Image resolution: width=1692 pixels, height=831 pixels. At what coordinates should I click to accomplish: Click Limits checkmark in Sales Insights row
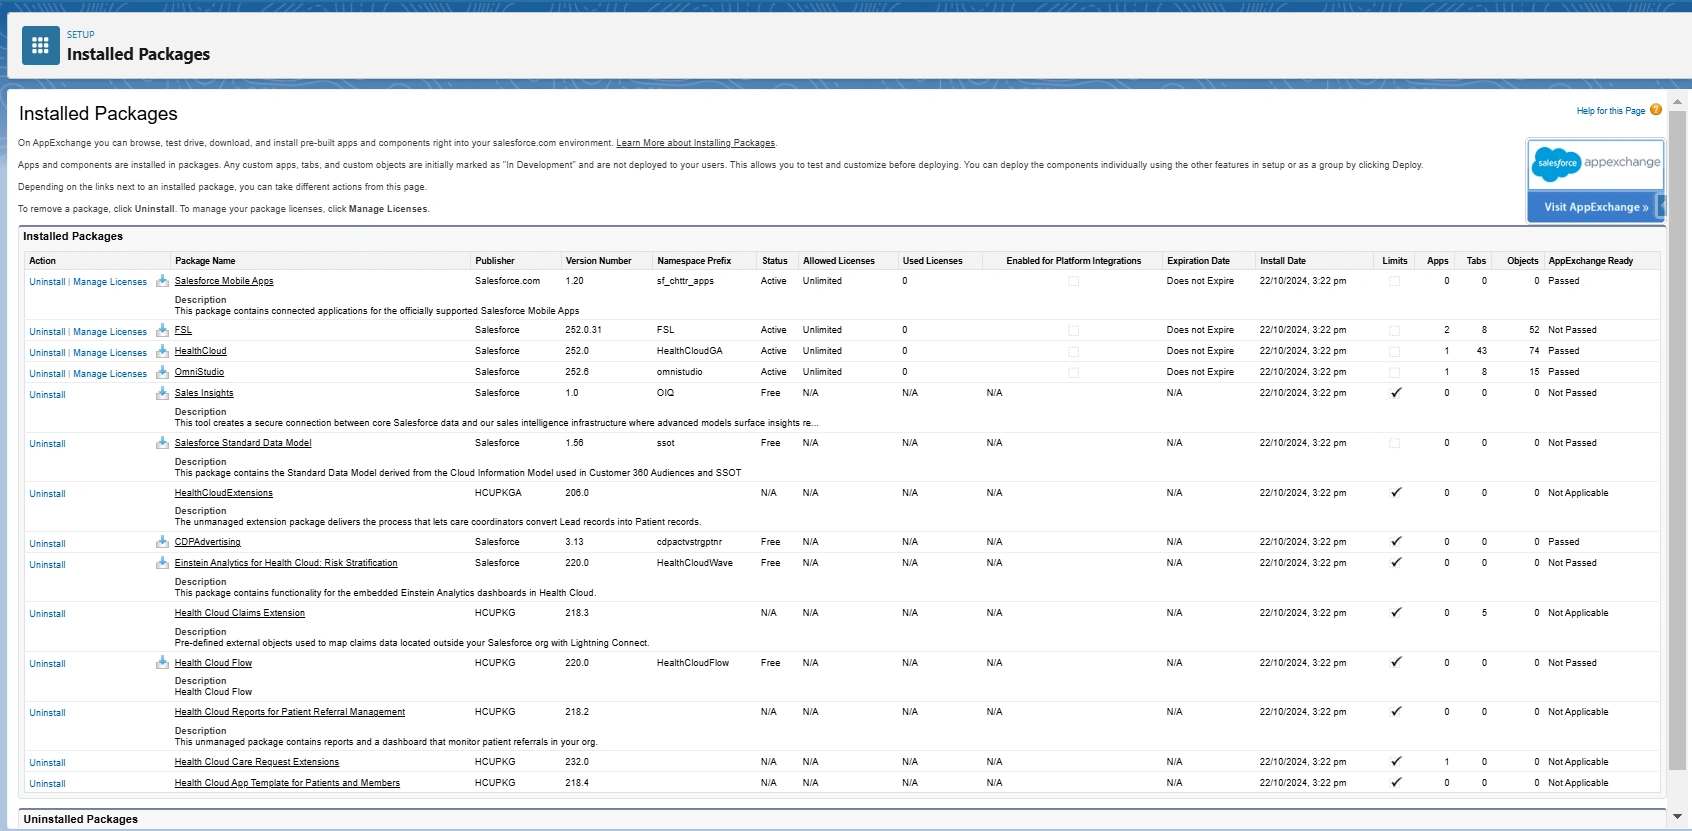[1396, 393]
